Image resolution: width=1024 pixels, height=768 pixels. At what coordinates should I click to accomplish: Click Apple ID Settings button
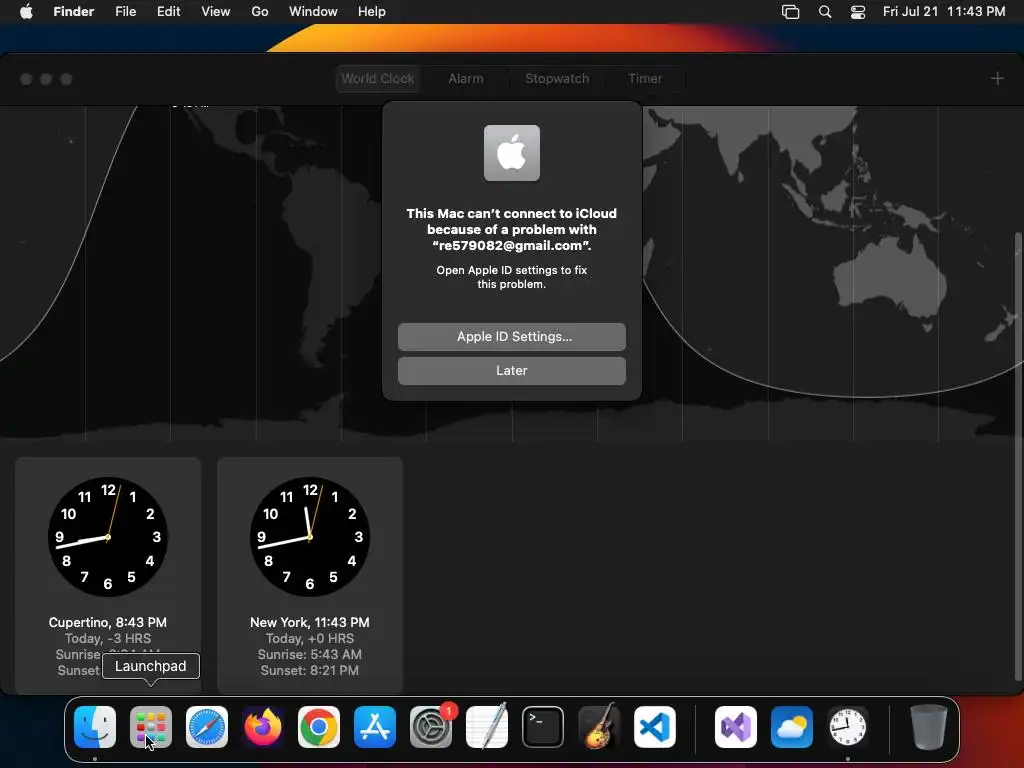click(512, 336)
